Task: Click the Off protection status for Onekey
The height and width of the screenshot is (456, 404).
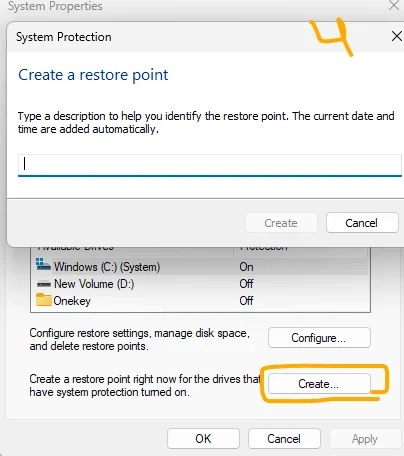Action: pos(246,301)
